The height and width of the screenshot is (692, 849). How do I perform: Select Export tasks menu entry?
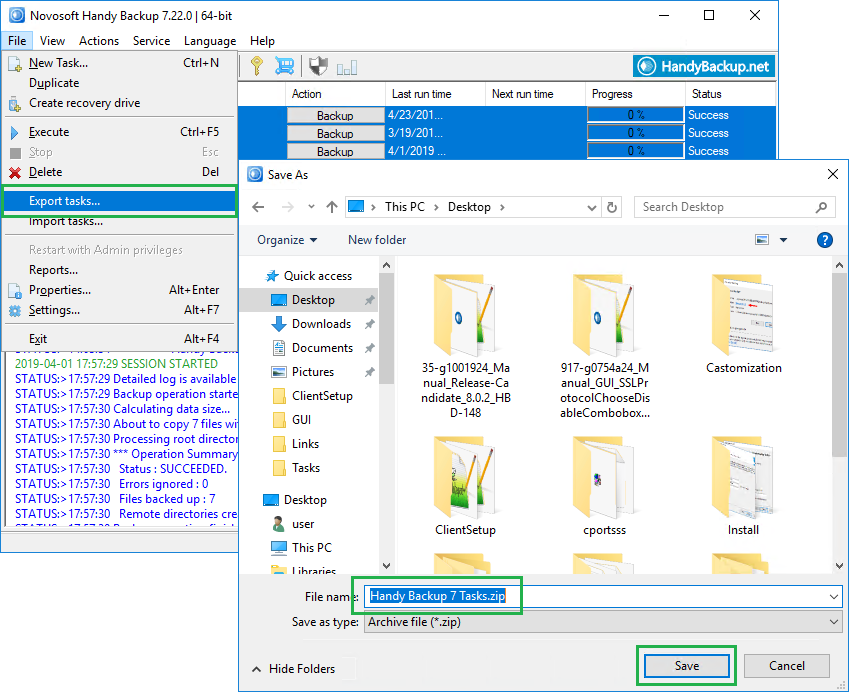(x=120, y=201)
